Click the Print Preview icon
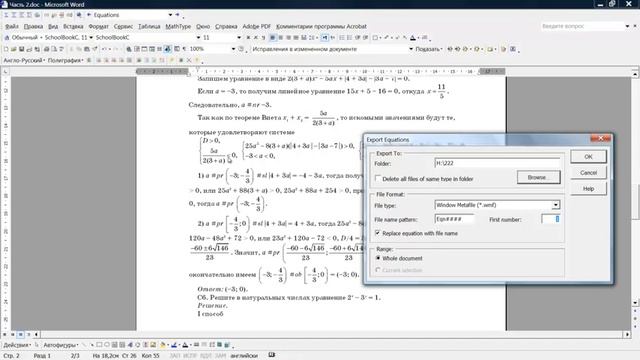The image size is (640, 360). pos(54,49)
